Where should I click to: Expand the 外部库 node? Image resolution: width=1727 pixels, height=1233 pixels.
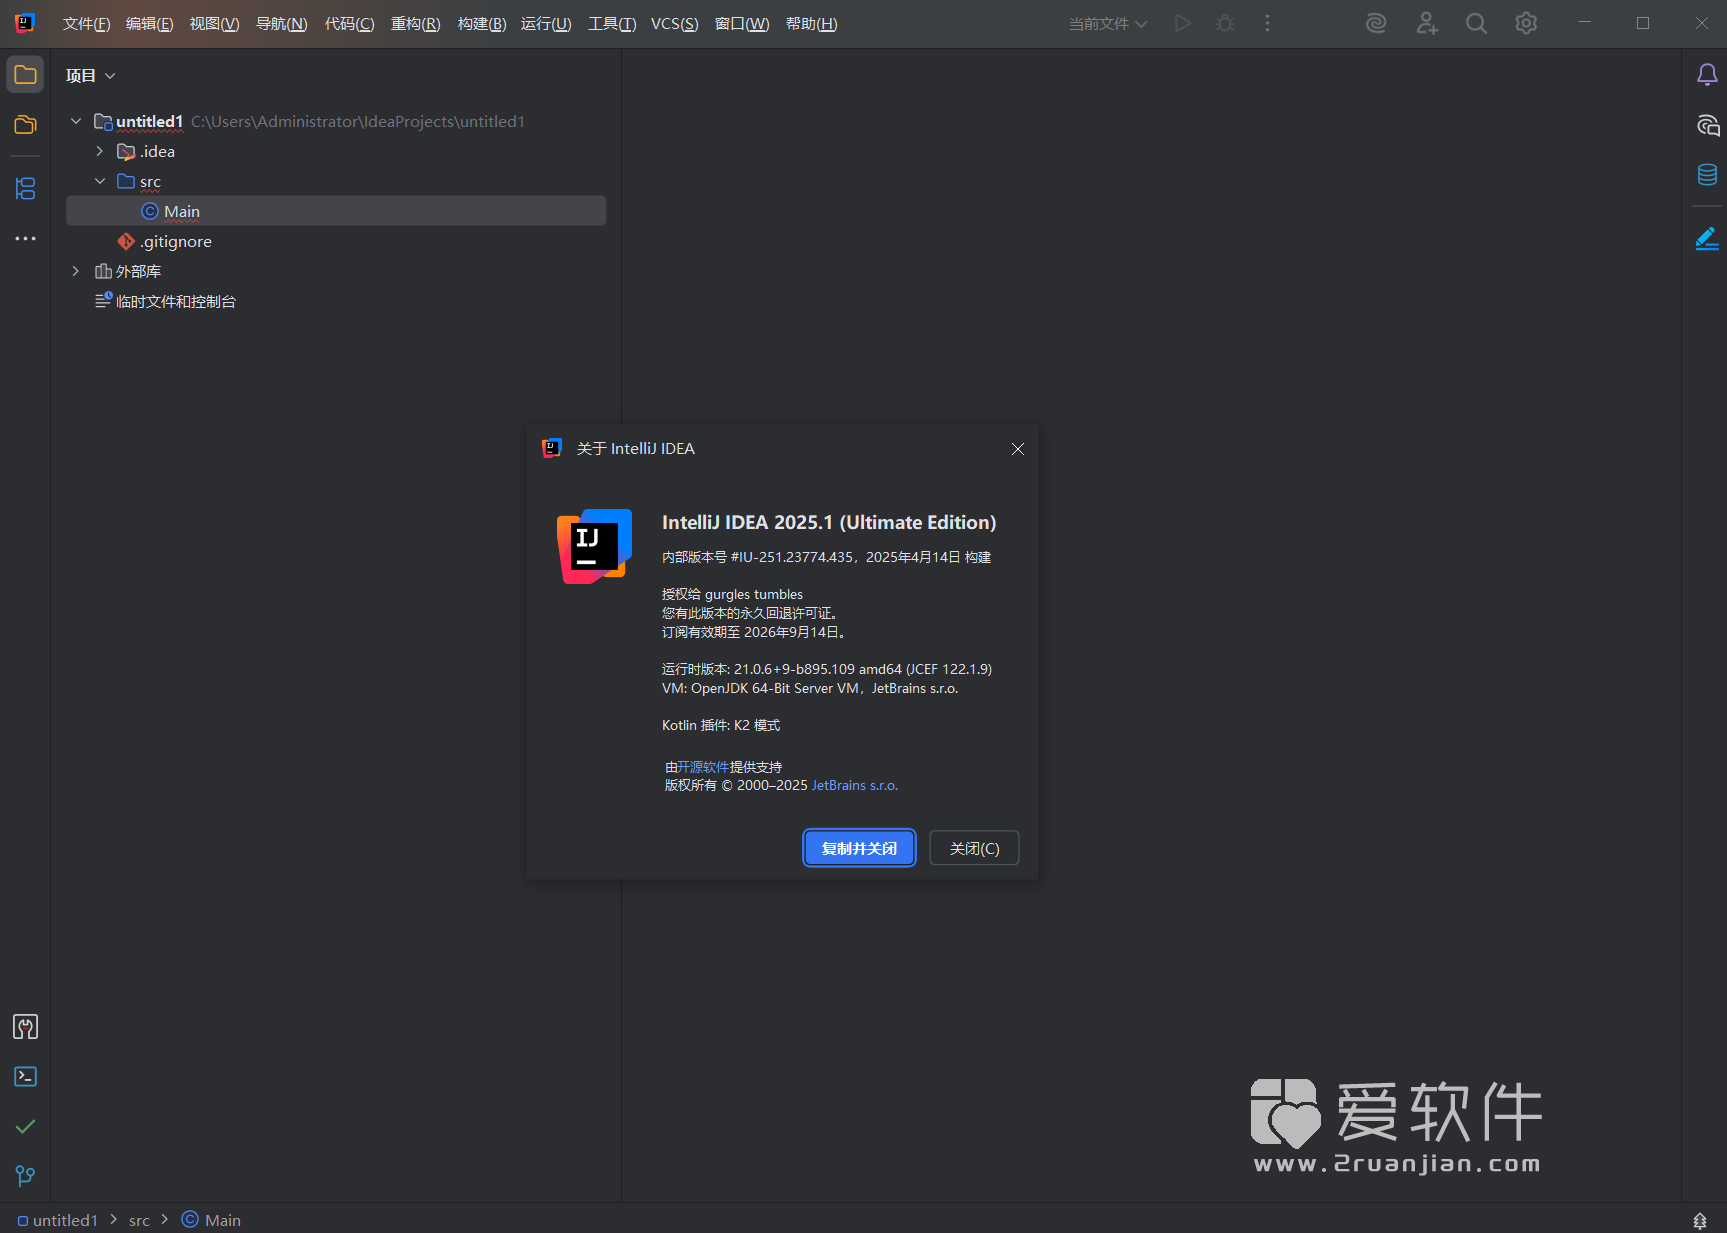pyautogui.click(x=76, y=271)
